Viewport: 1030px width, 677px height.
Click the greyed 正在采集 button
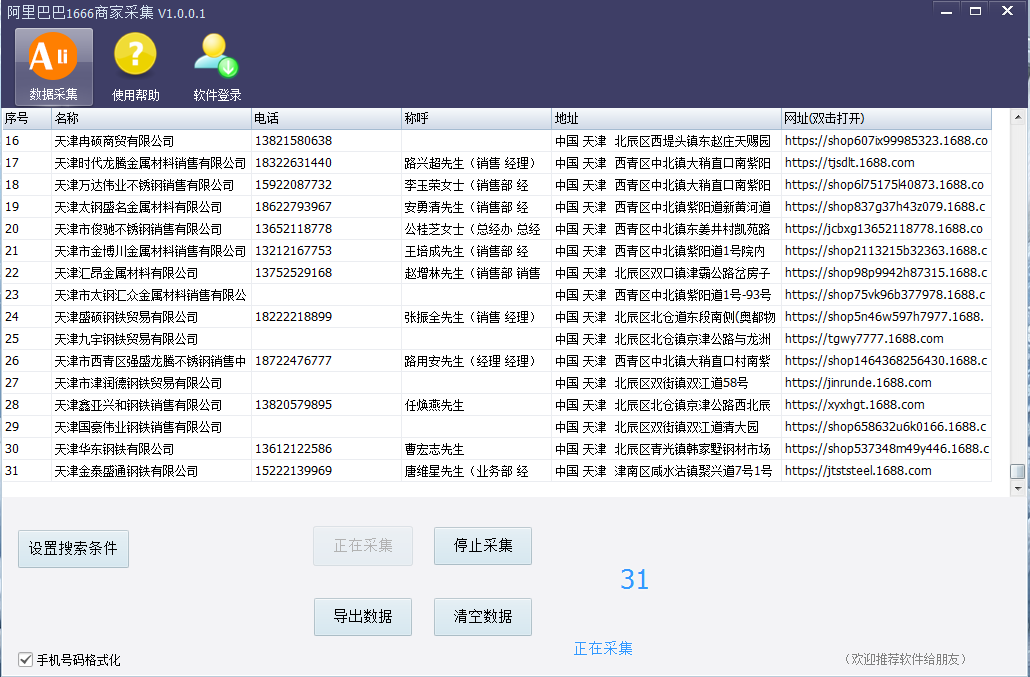click(363, 546)
